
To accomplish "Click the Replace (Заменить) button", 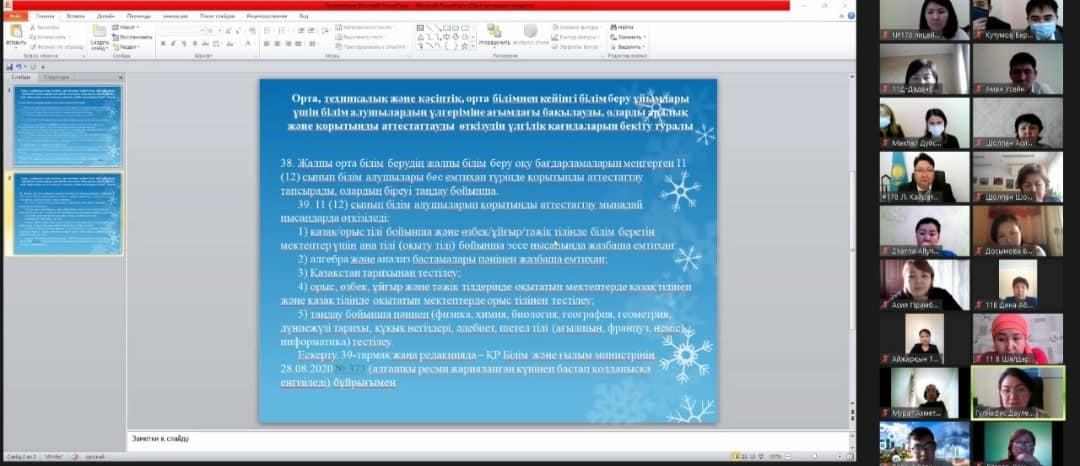I will (x=628, y=37).
